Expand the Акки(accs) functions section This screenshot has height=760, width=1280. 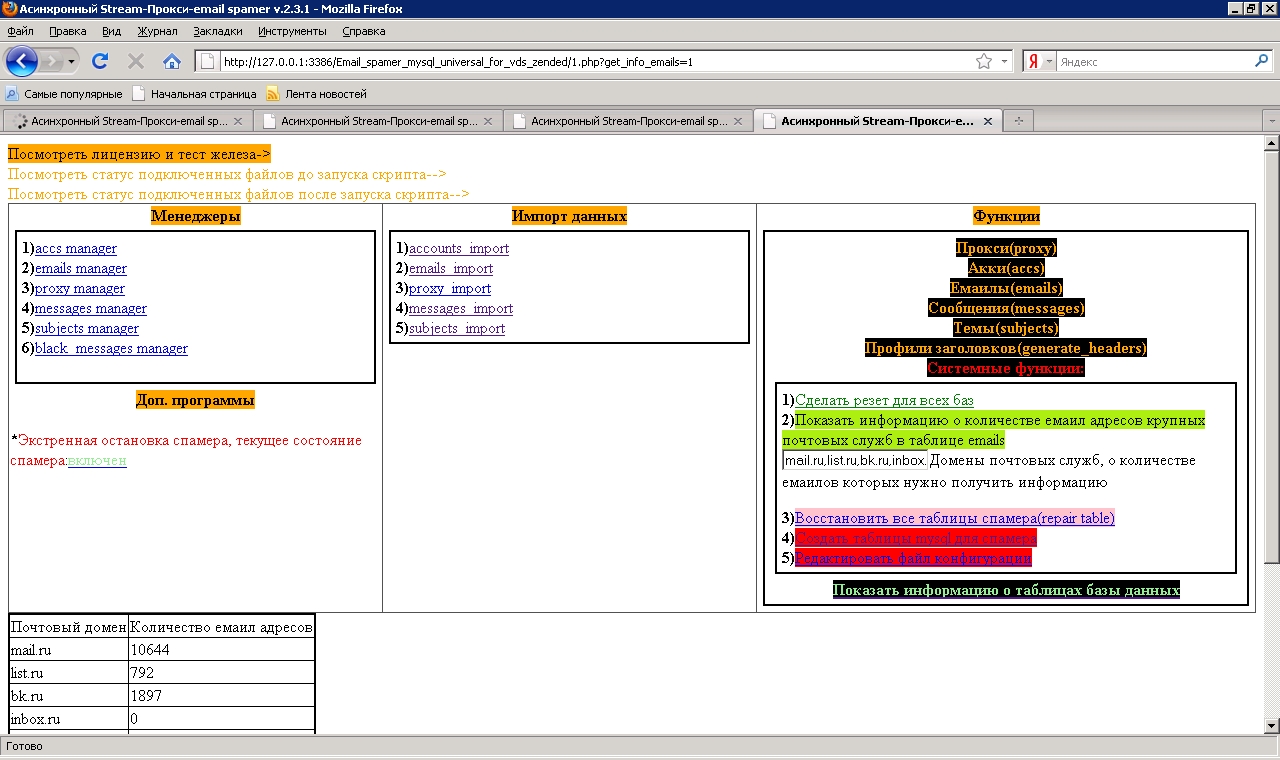pos(1006,268)
